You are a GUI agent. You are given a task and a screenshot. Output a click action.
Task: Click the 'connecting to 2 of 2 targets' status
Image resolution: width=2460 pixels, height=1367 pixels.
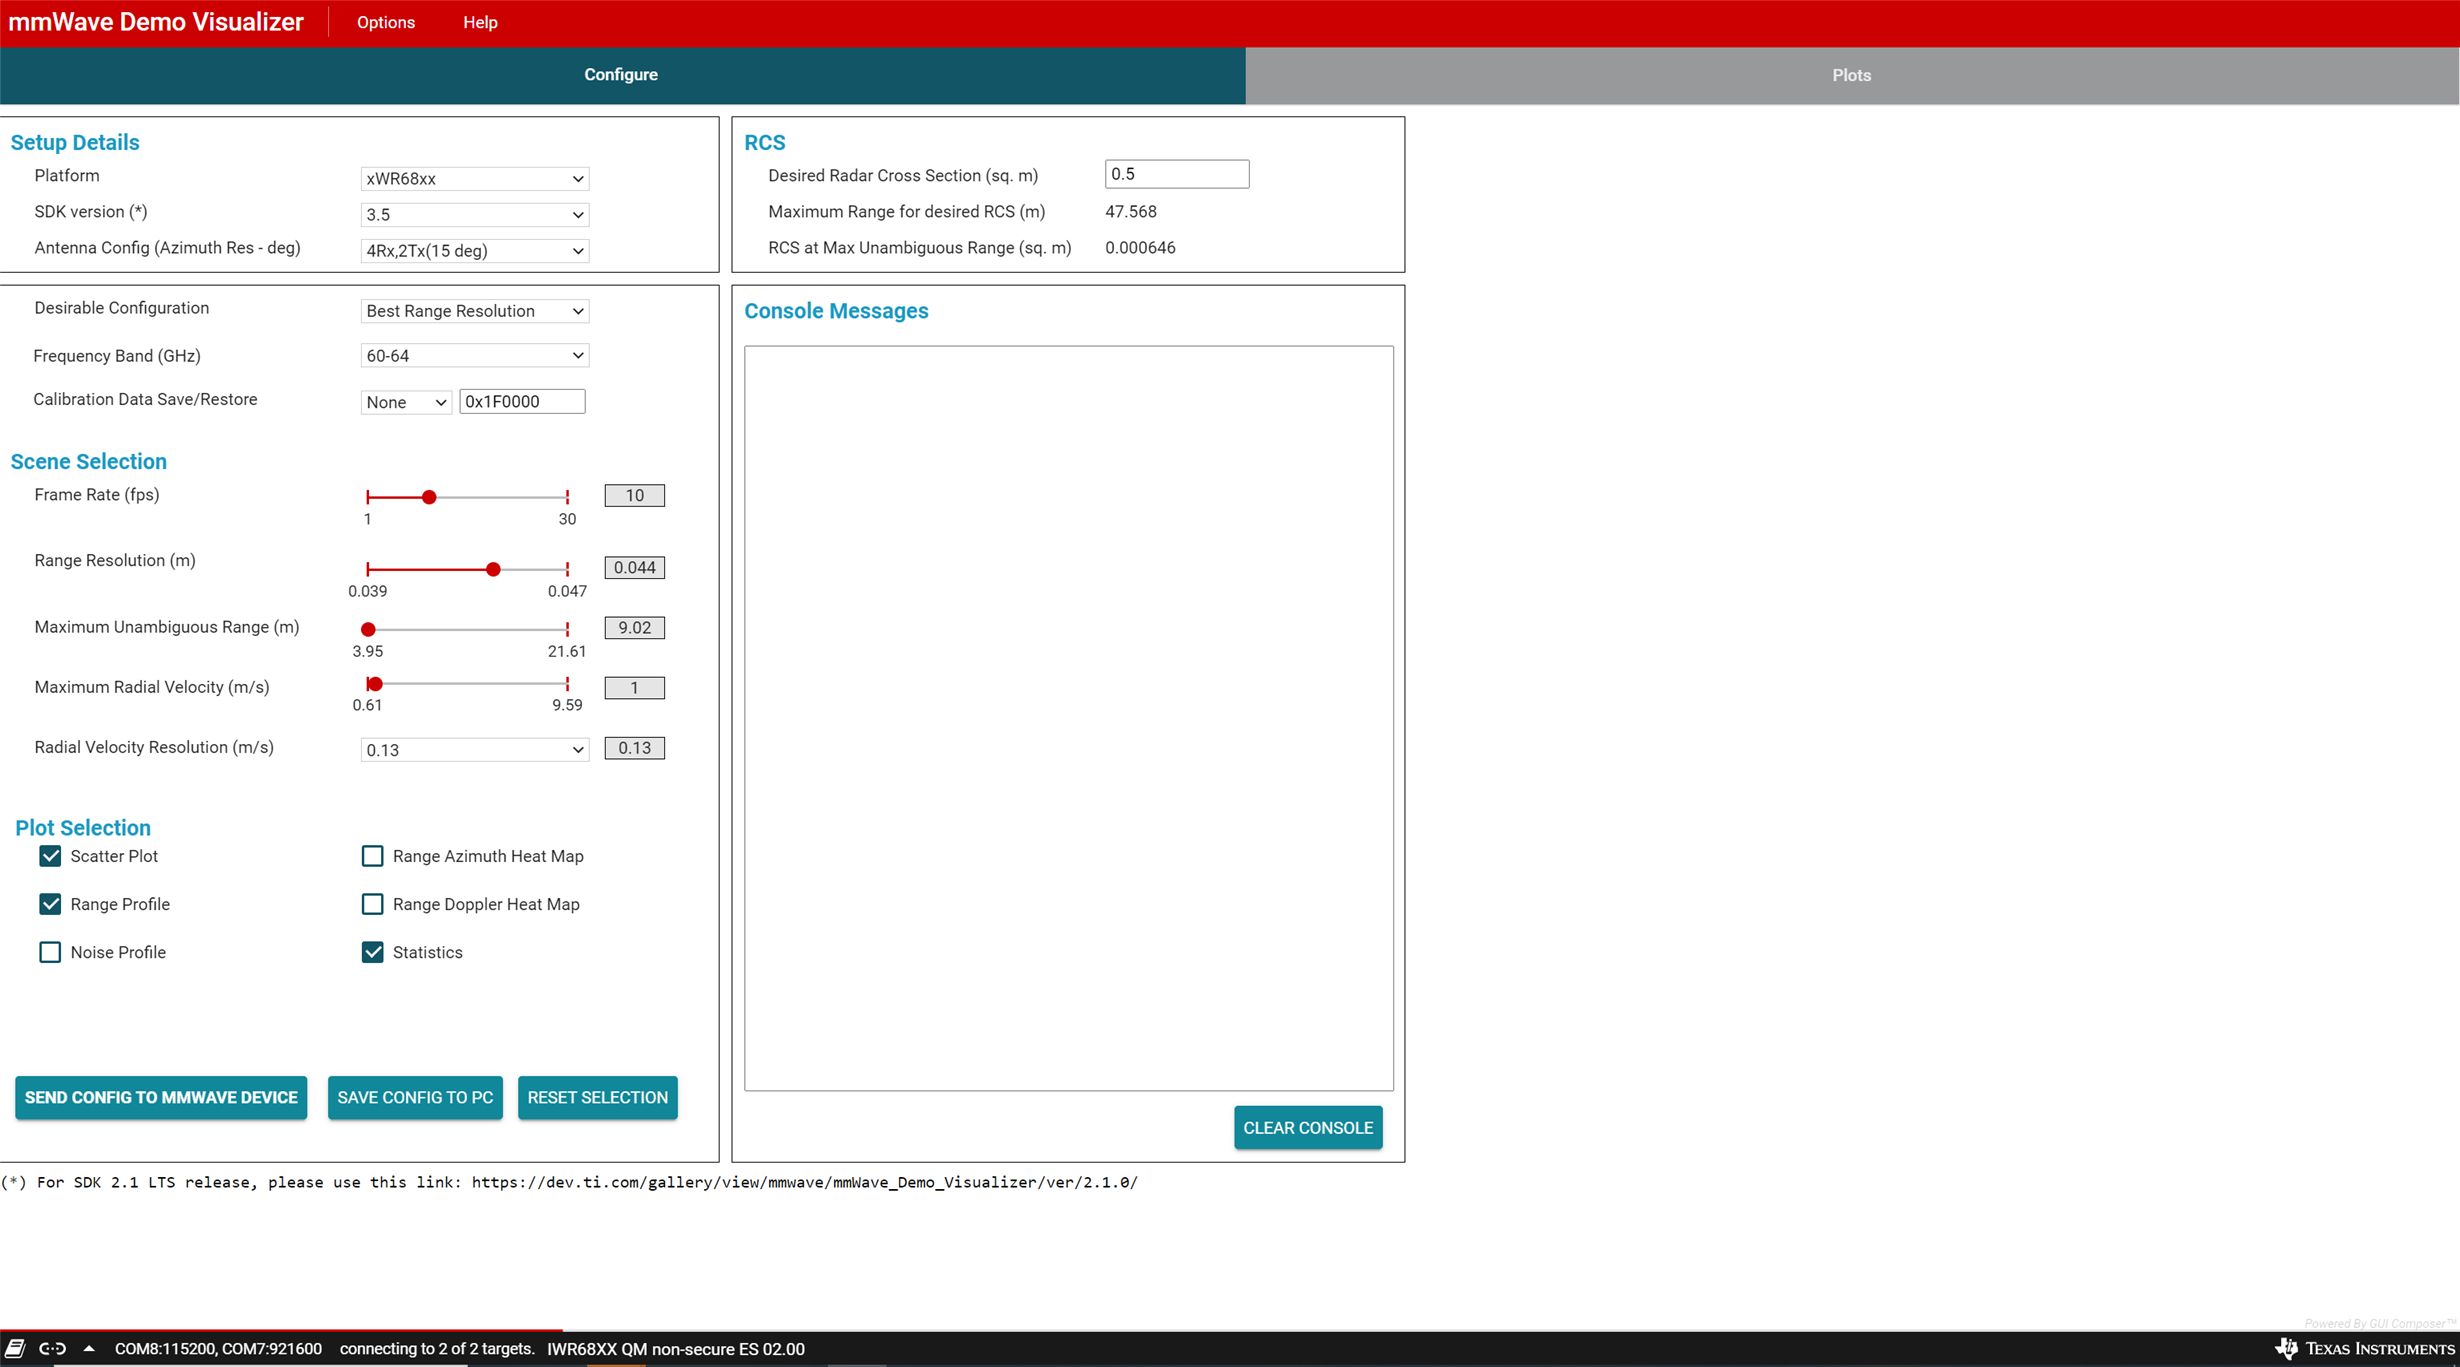(x=437, y=1349)
